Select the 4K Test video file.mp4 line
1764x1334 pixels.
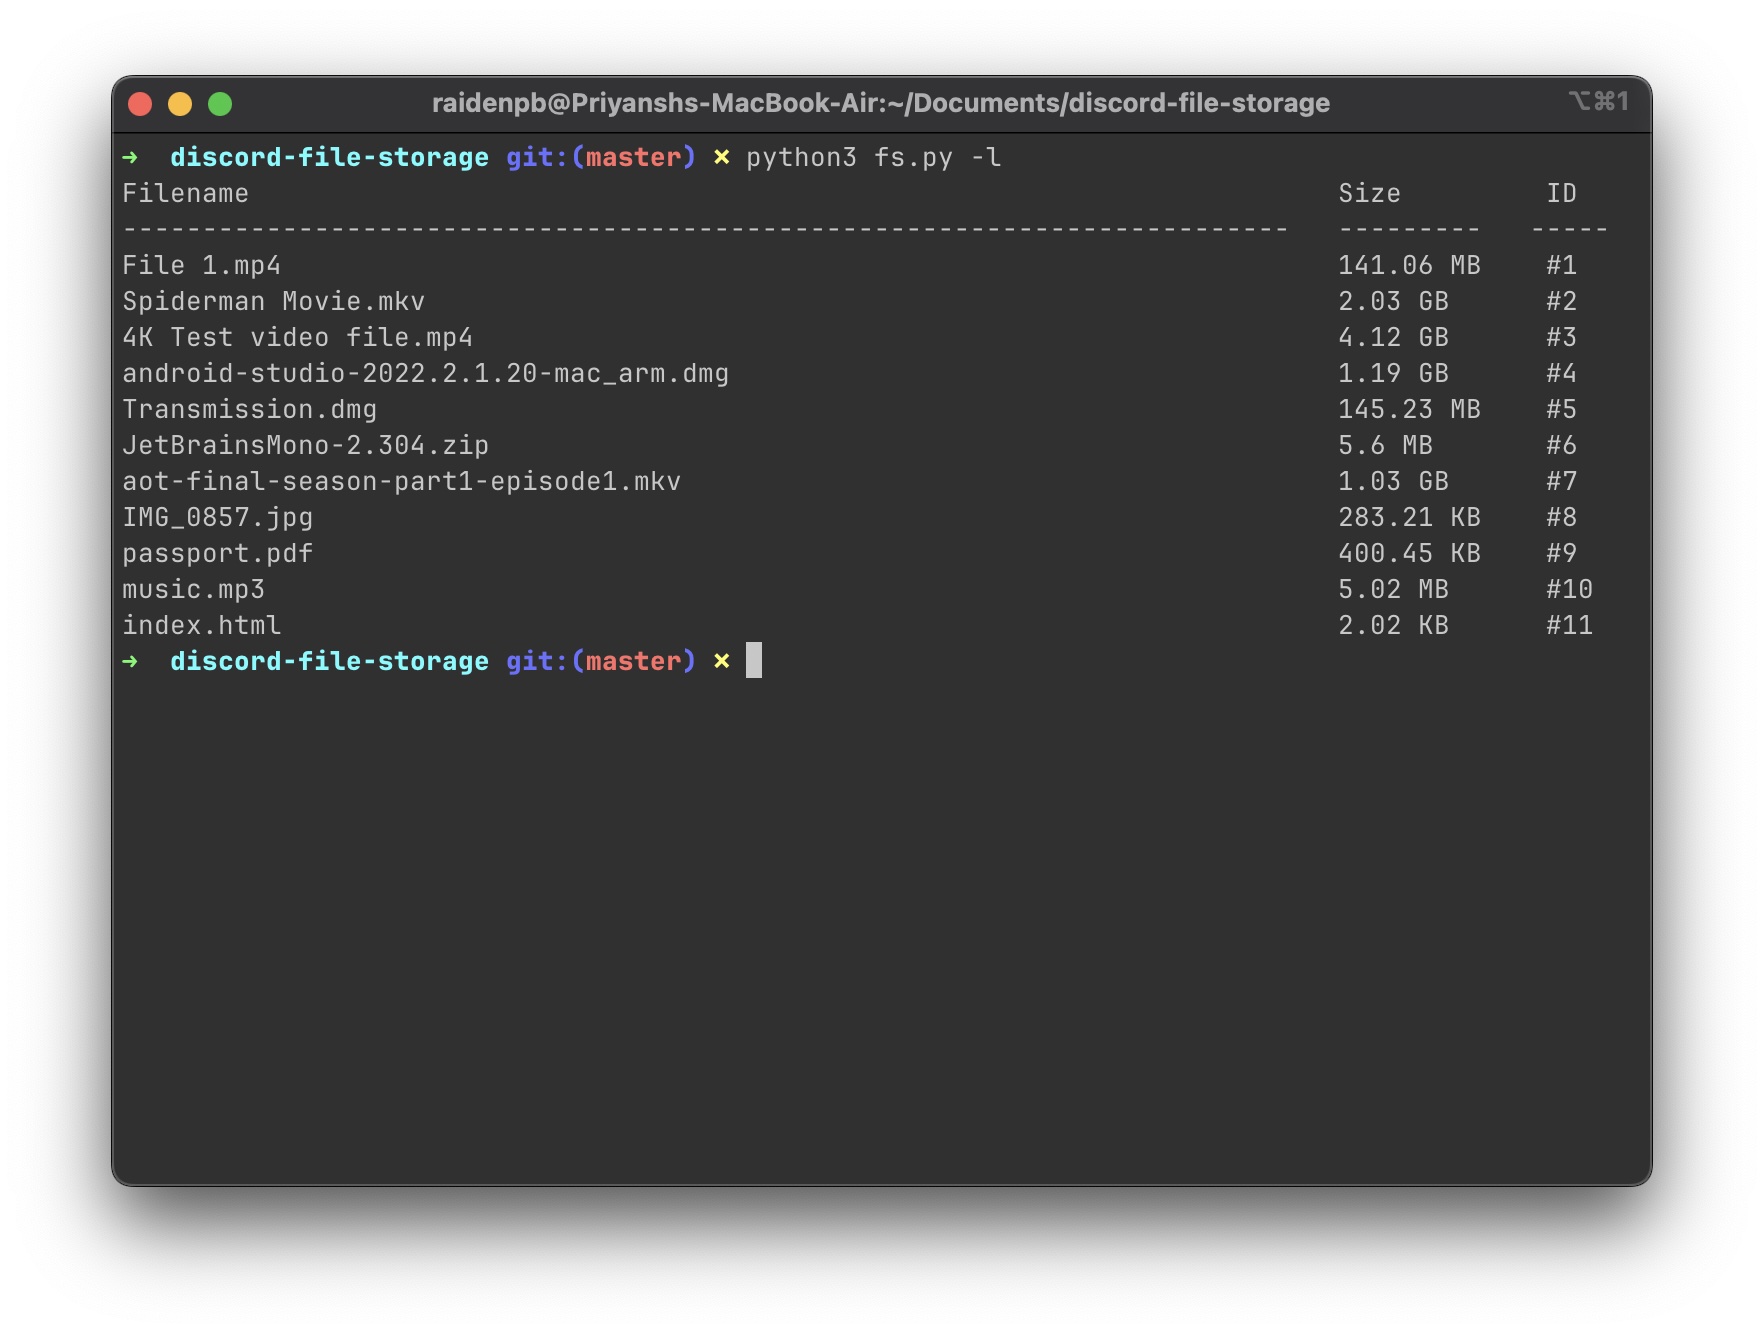pos(296,337)
